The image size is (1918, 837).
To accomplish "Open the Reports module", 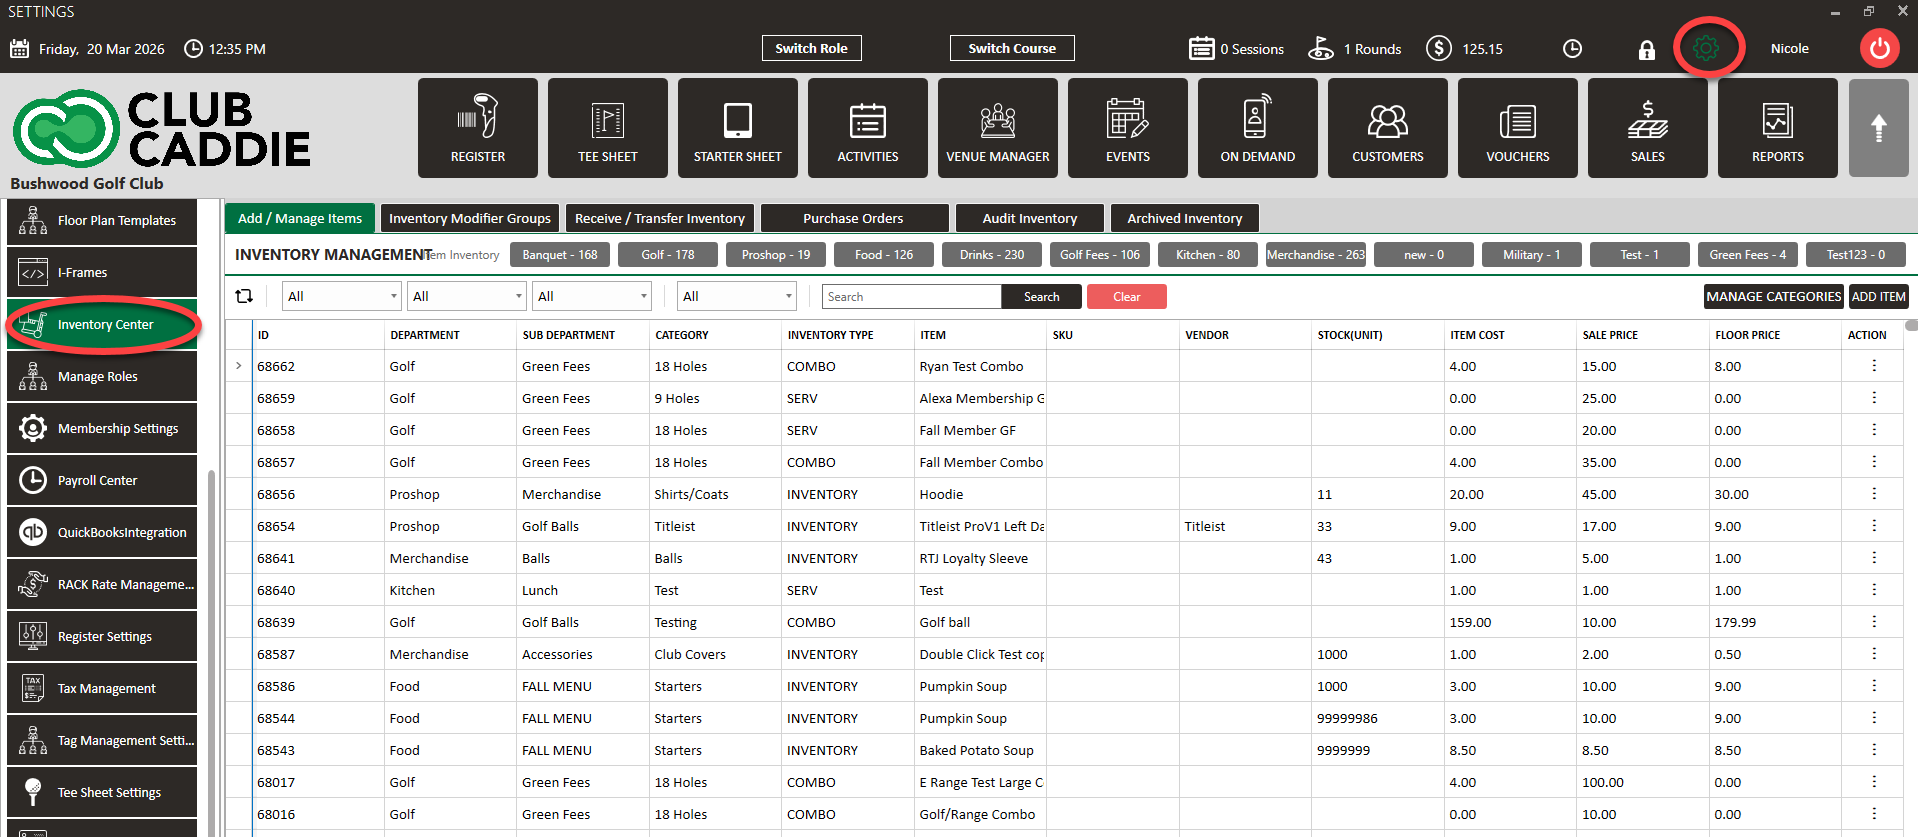I will 1777,128.
